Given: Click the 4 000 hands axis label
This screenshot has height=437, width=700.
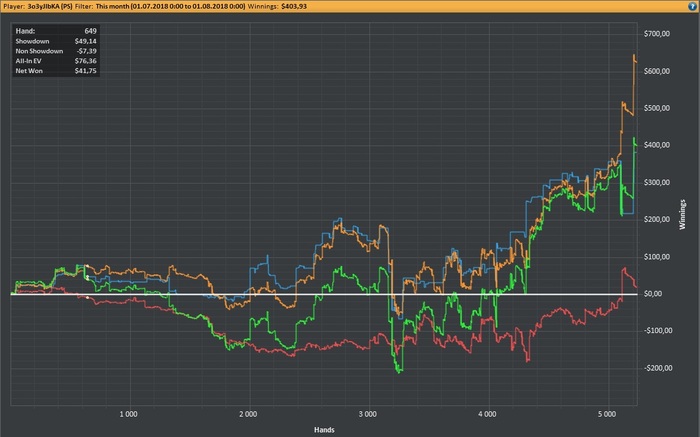Looking at the screenshot, I should coord(487,414).
